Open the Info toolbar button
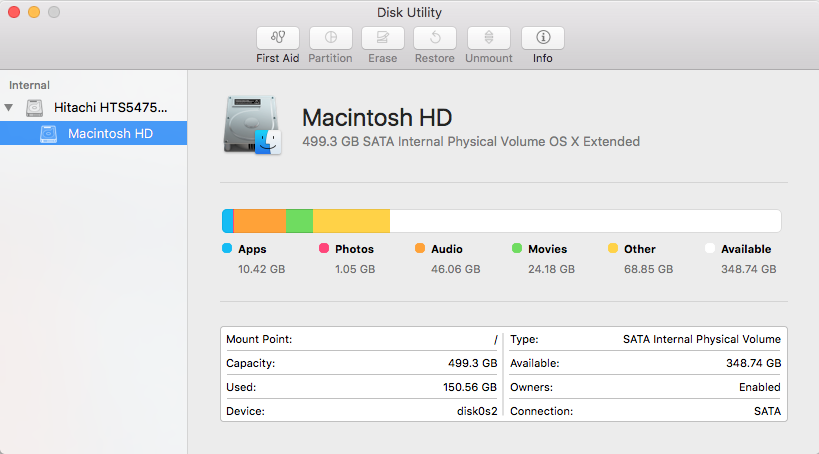Viewport: 819px width, 454px height. [x=542, y=38]
